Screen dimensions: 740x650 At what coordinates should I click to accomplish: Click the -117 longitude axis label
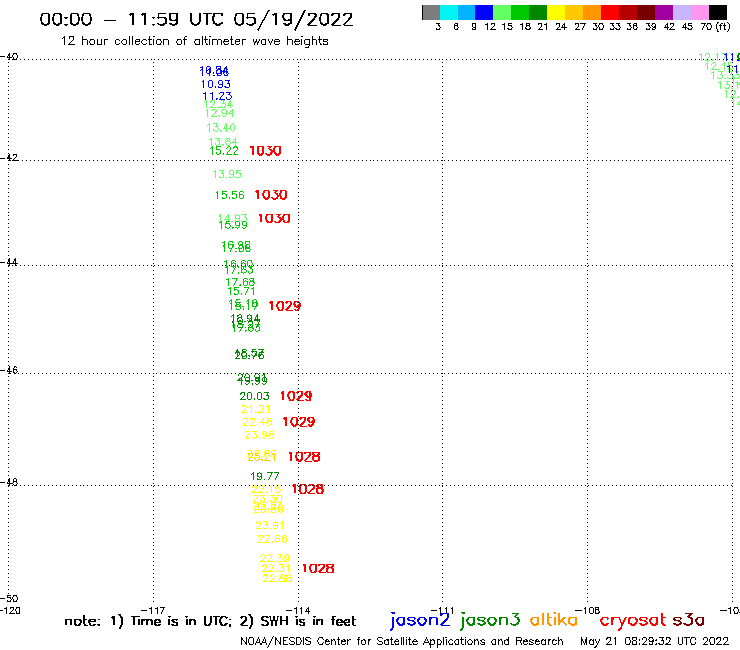[154, 610]
